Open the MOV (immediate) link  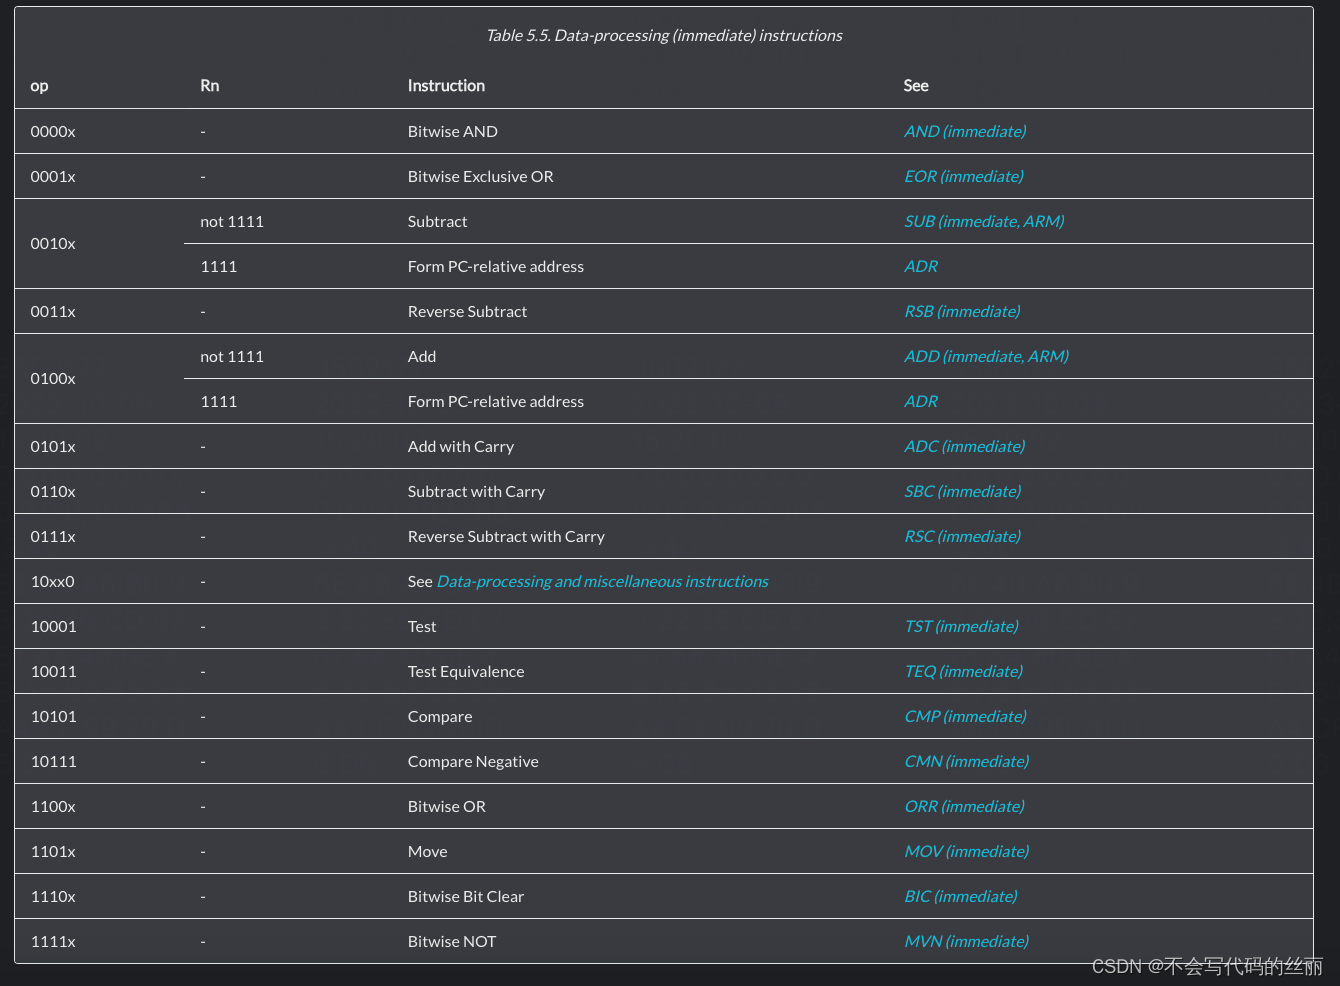click(967, 851)
